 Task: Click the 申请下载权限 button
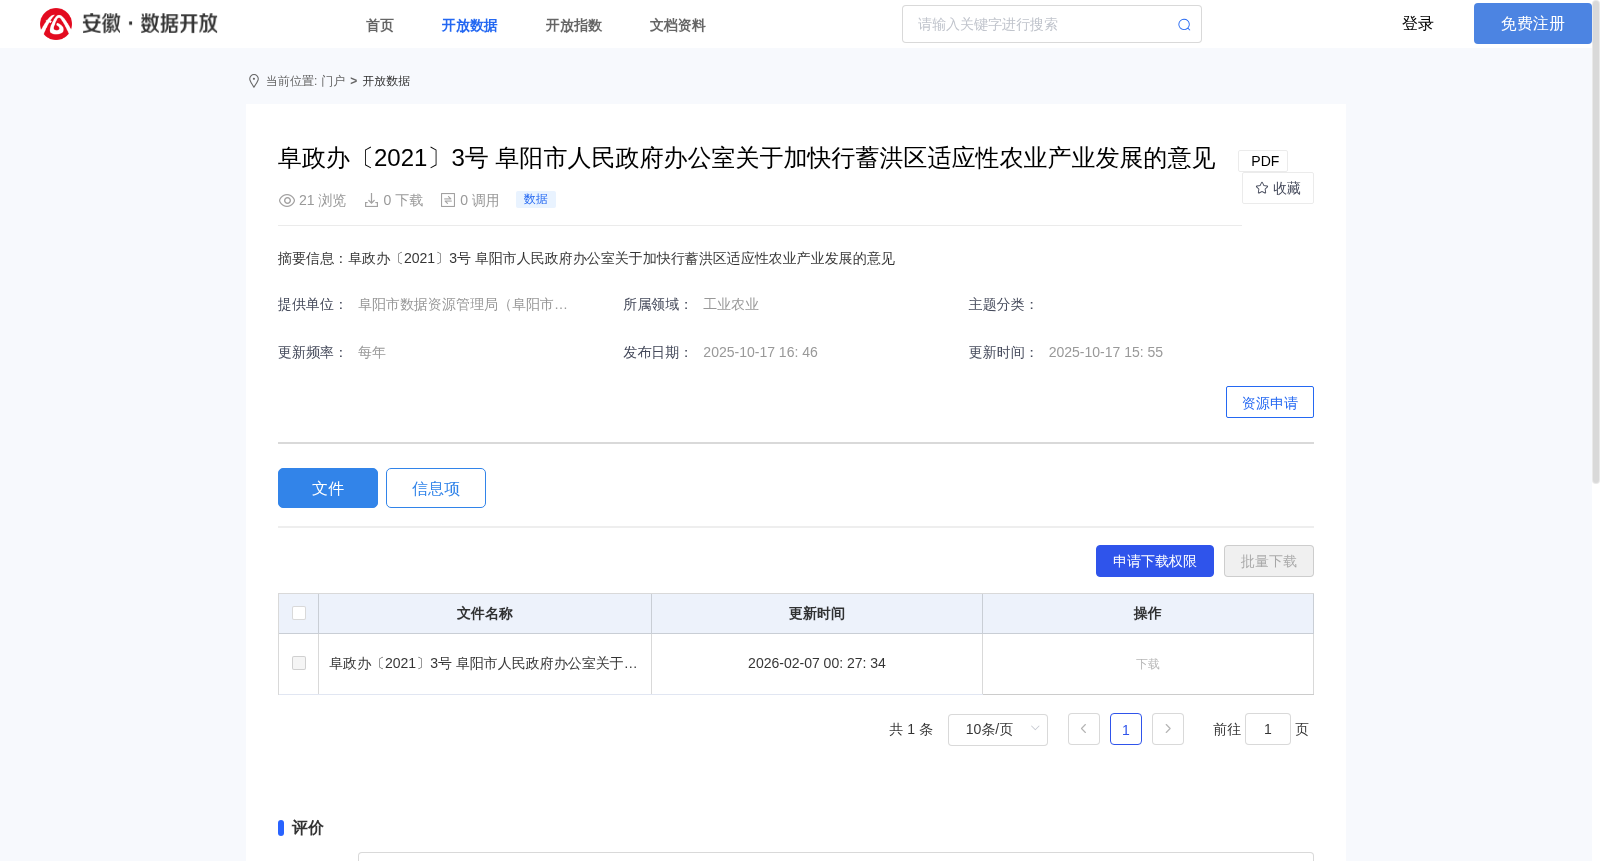click(x=1155, y=561)
